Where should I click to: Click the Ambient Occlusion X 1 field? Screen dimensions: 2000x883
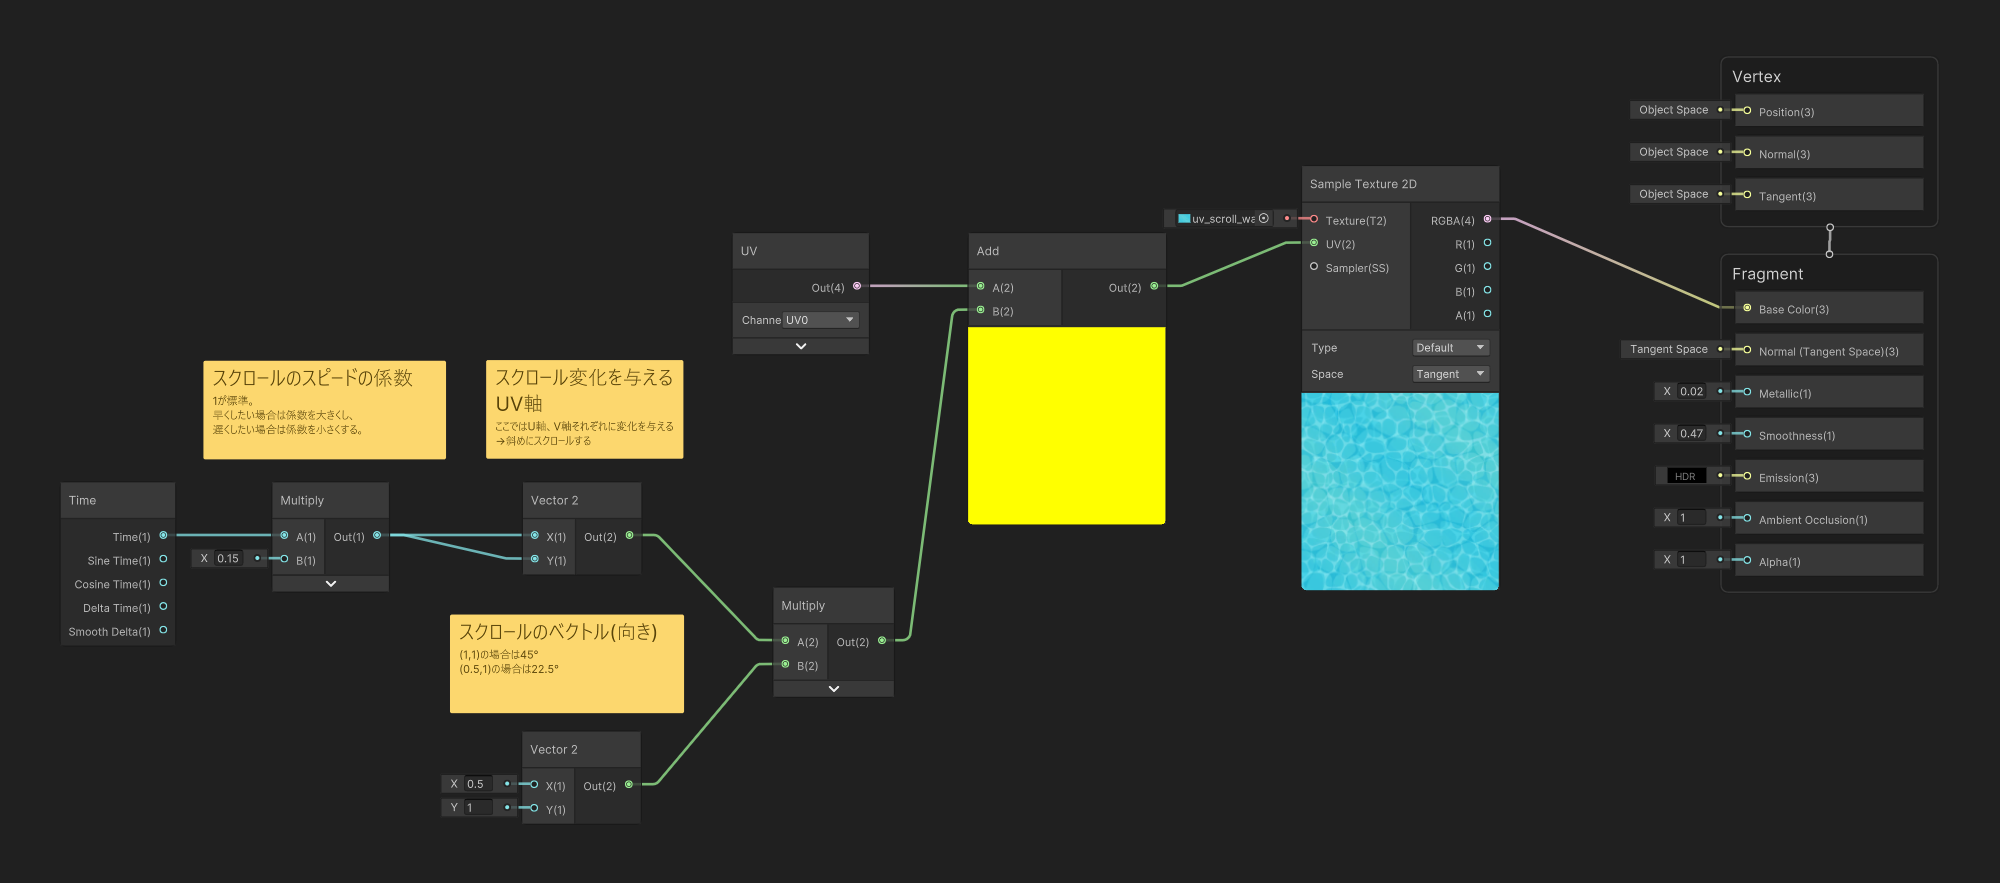1692,517
